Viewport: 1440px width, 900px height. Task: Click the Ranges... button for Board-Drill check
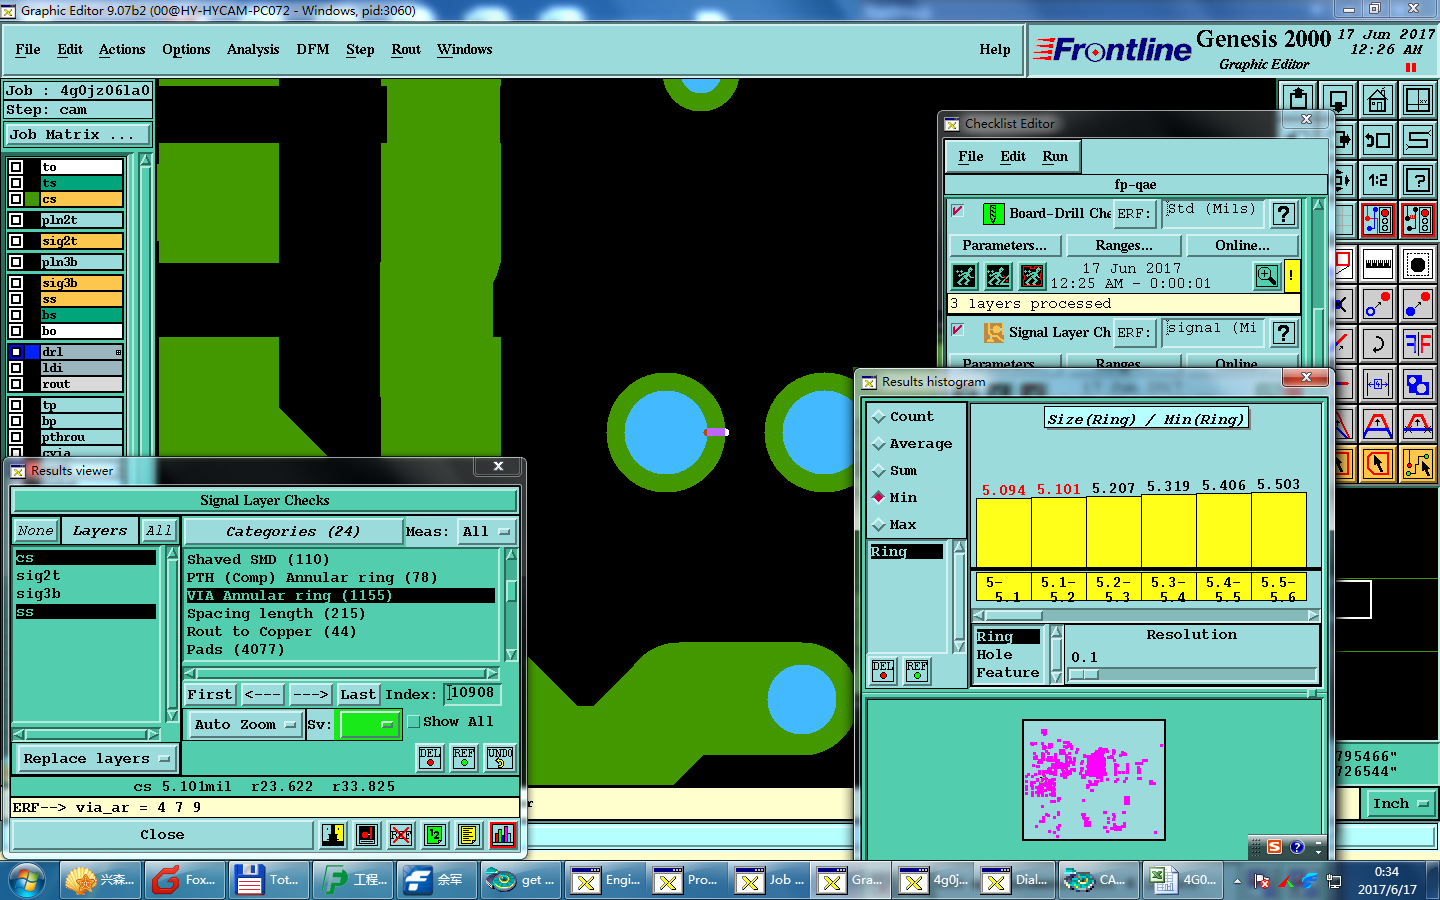pyautogui.click(x=1124, y=245)
